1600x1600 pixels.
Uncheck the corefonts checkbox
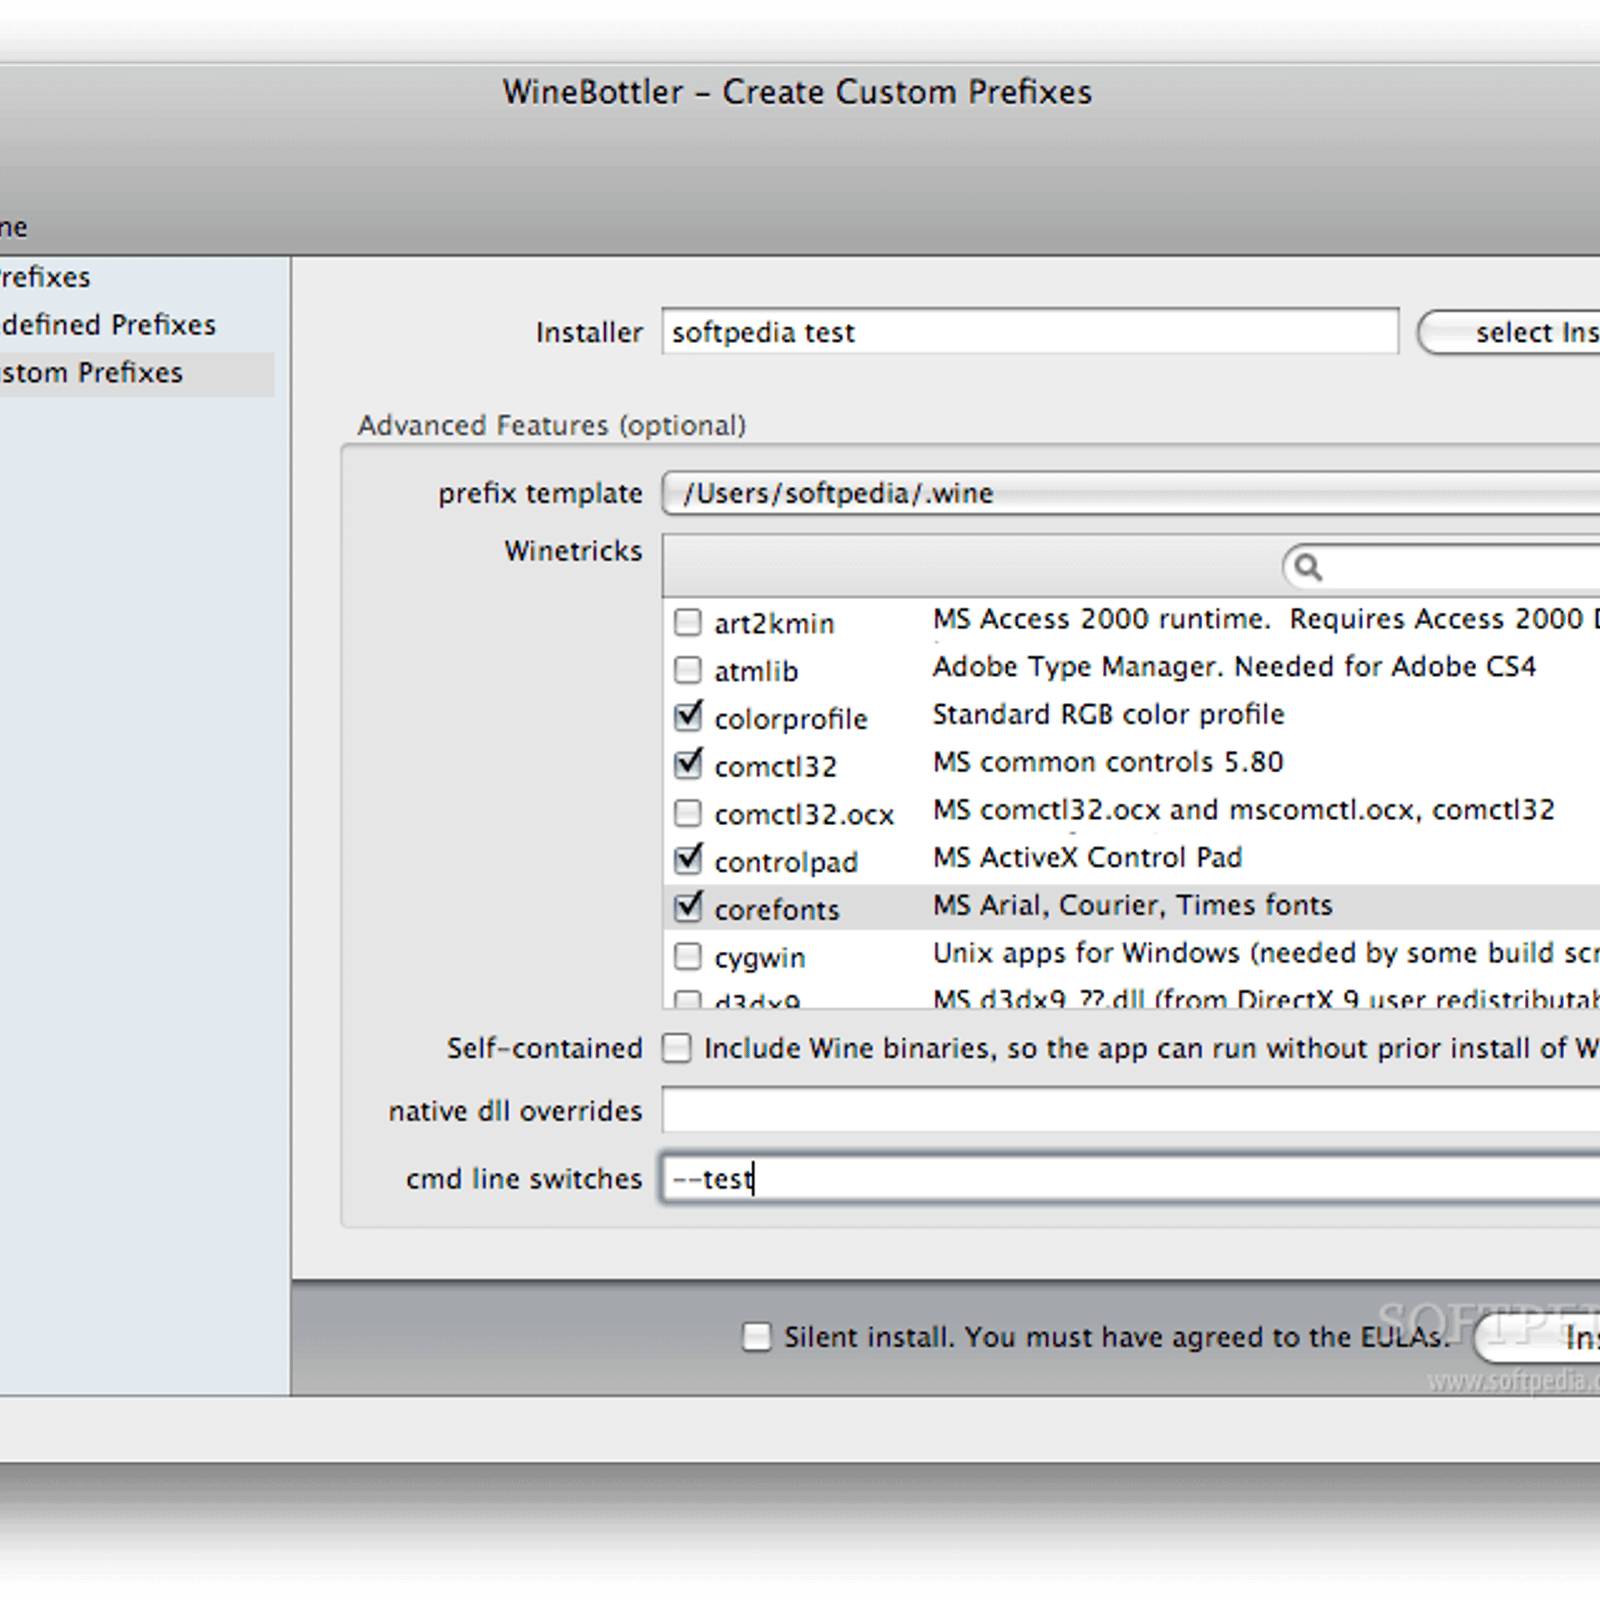tap(688, 907)
